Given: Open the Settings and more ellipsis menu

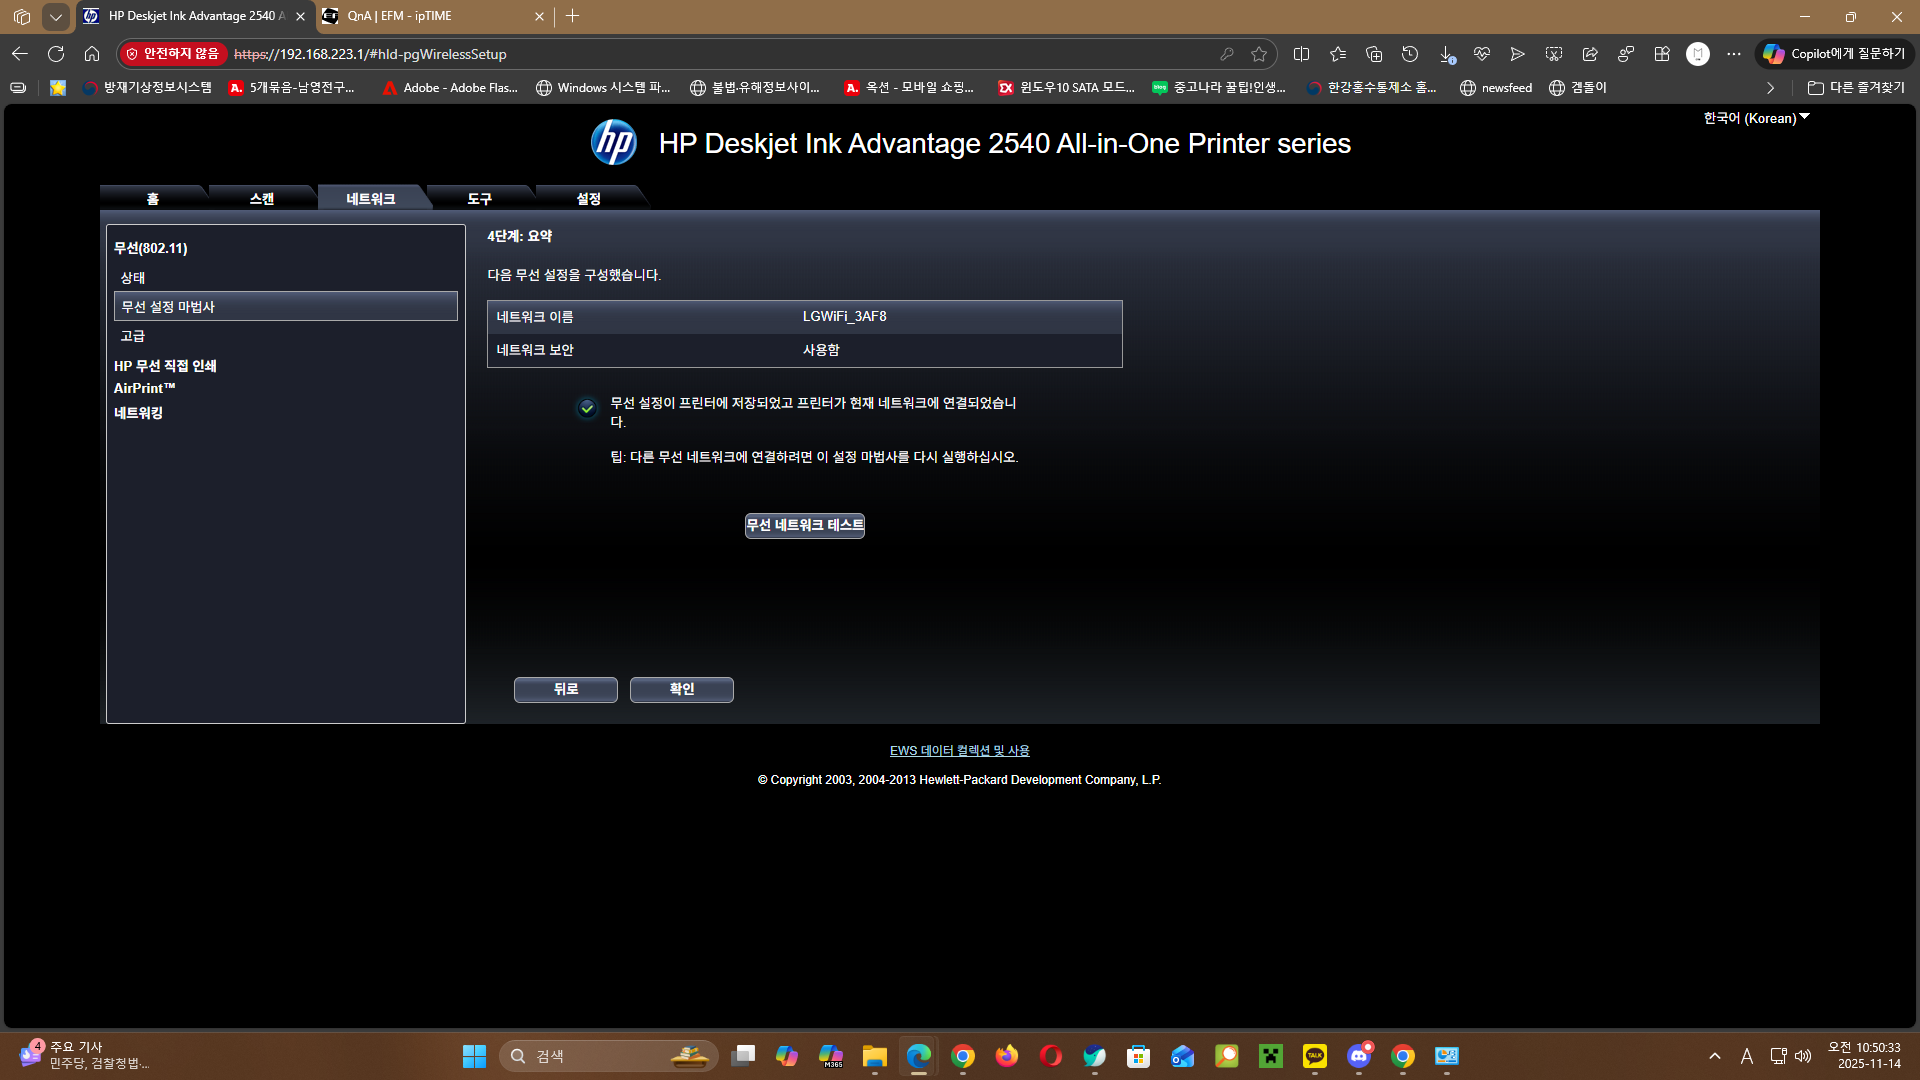Looking at the screenshot, I should pyautogui.click(x=1734, y=54).
